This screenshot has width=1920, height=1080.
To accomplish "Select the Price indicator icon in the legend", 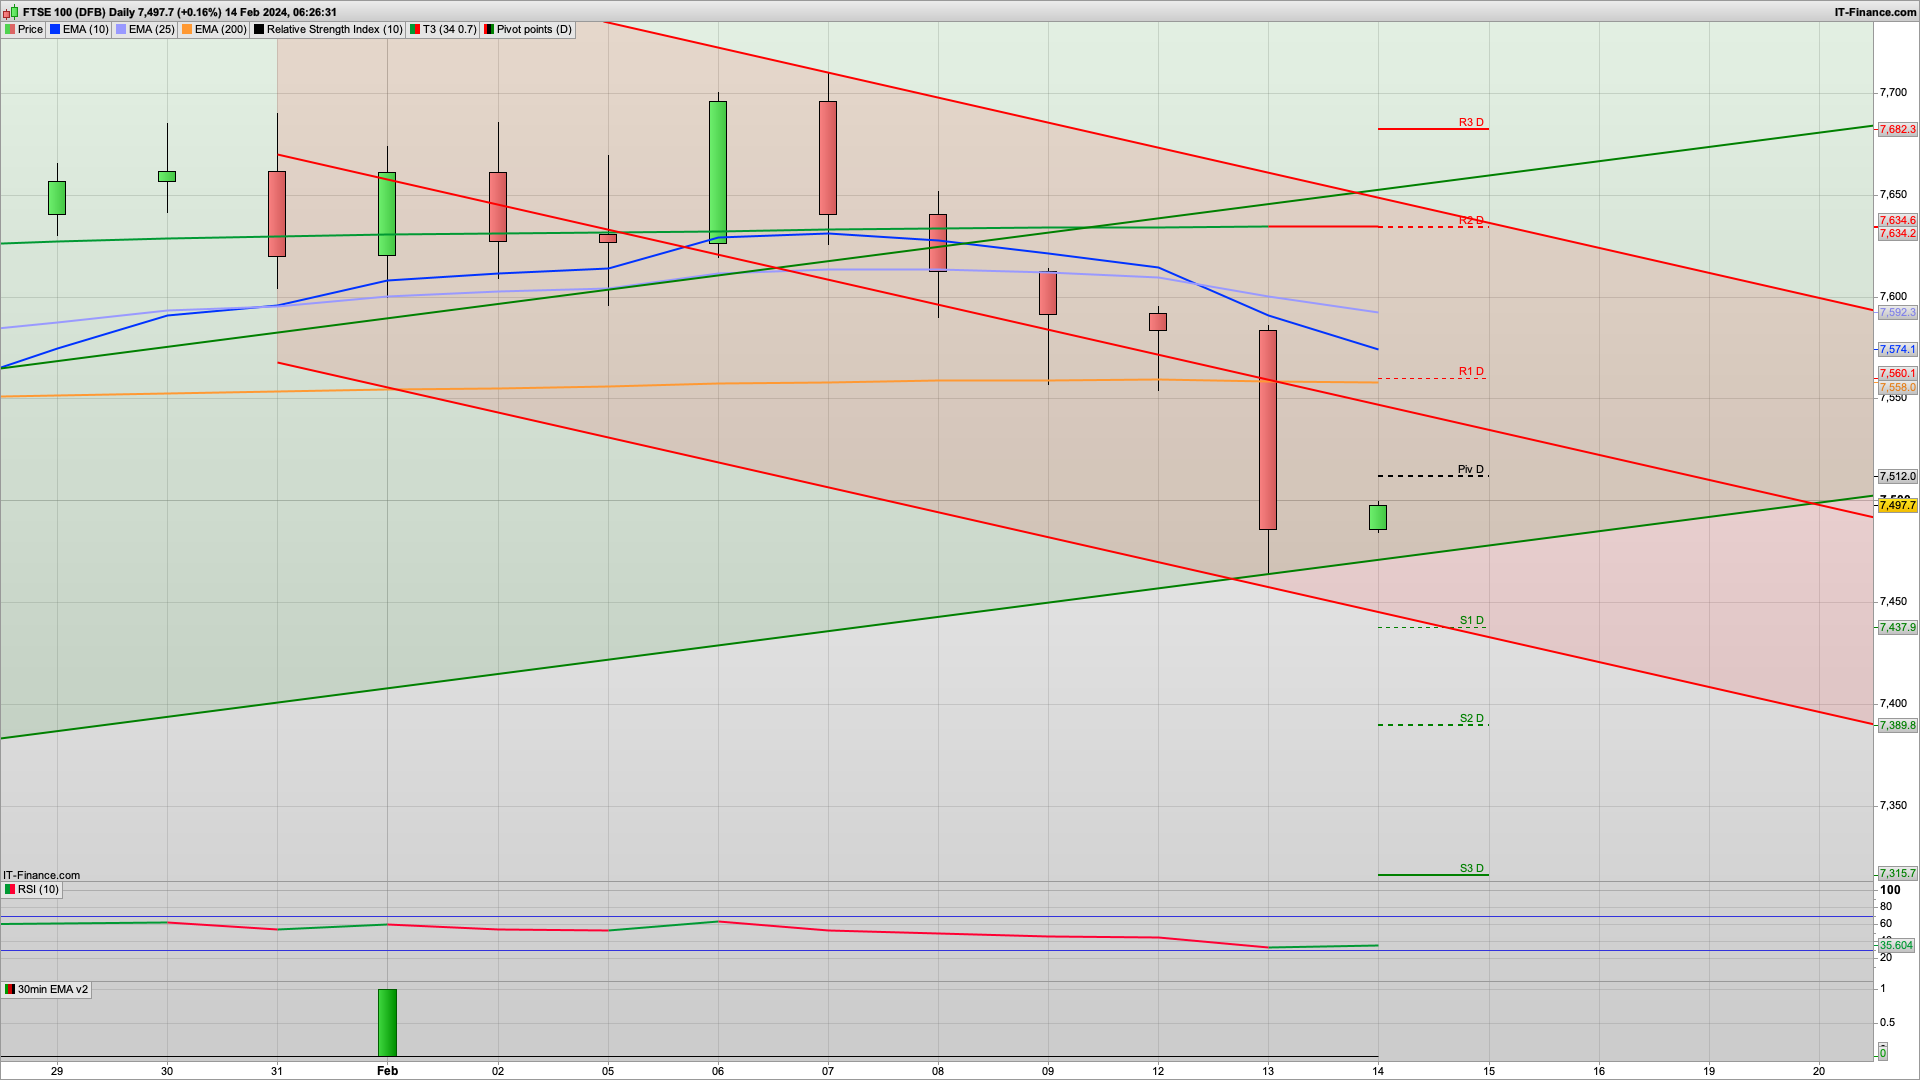I will coord(11,29).
